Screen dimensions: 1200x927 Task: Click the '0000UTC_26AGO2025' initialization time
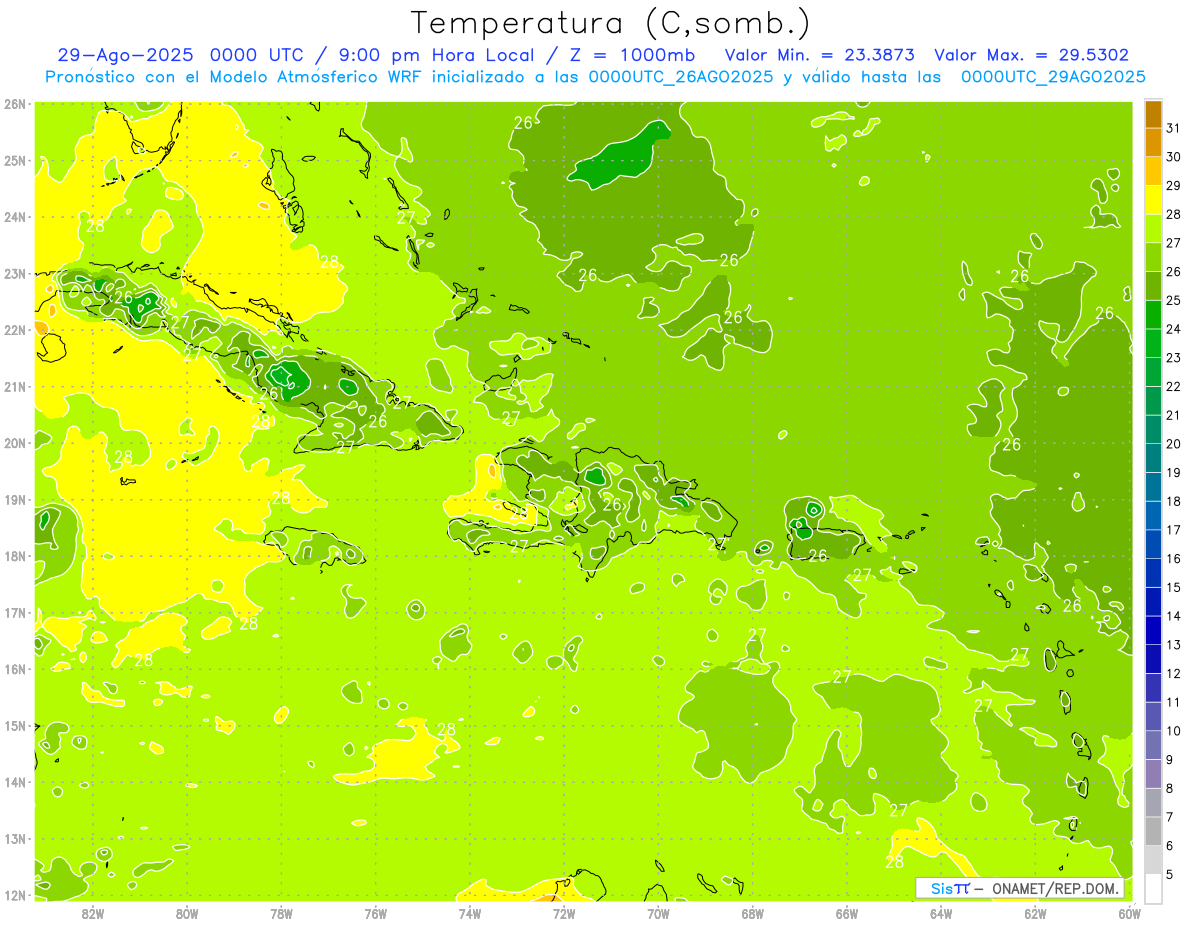[680, 76]
